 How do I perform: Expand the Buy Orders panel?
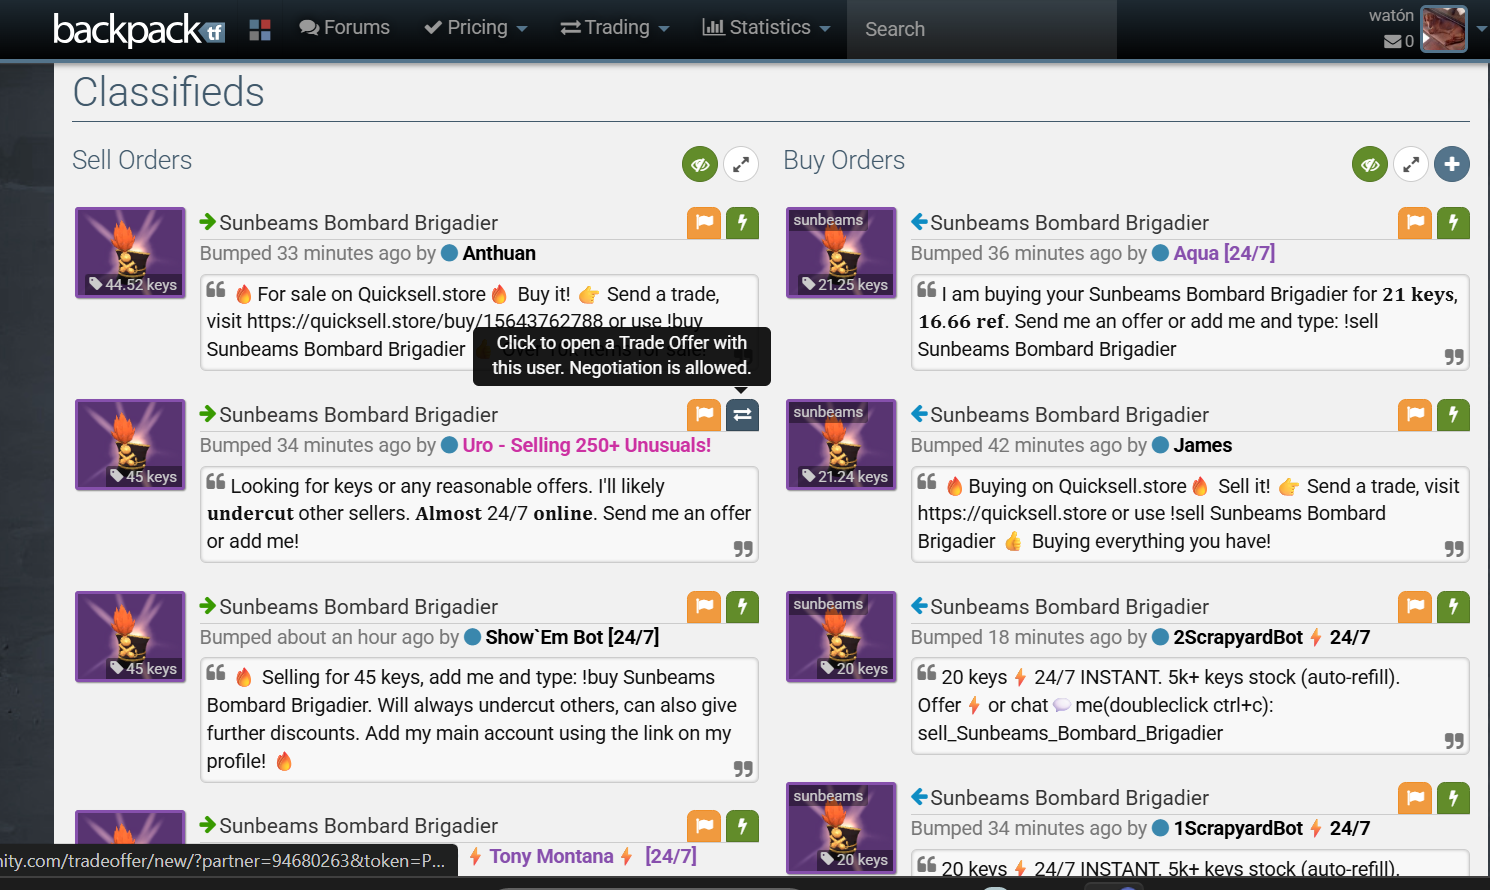(x=1411, y=164)
